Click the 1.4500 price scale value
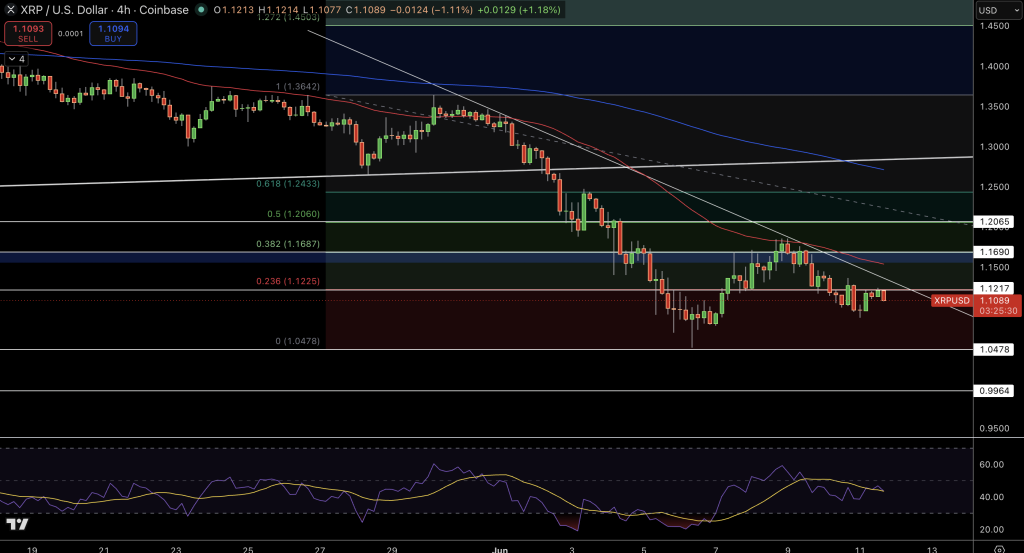This screenshot has width=1024, height=553. coord(995,26)
